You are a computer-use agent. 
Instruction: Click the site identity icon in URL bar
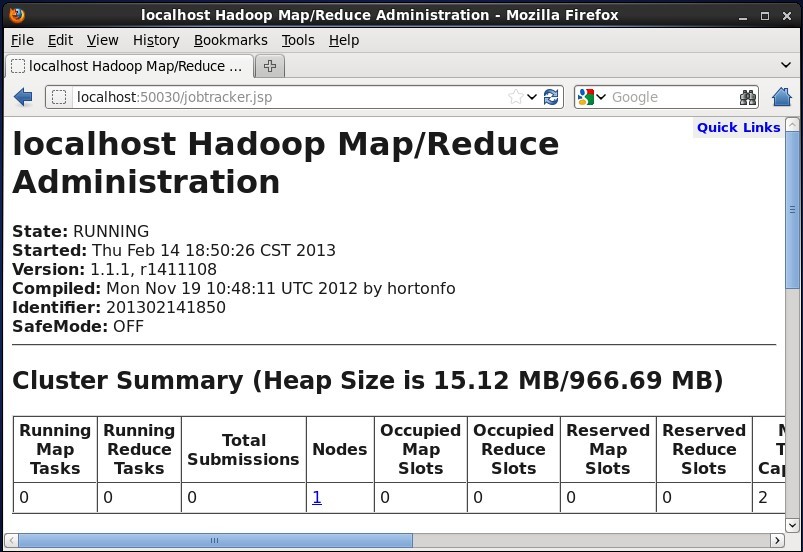point(59,97)
